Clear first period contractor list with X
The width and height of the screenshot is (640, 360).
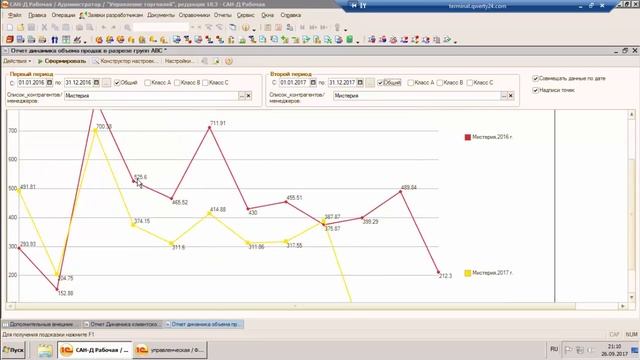[x=248, y=96]
